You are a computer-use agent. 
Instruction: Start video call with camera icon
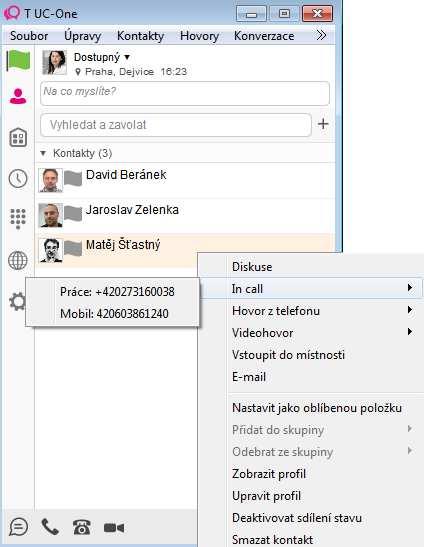(x=114, y=527)
